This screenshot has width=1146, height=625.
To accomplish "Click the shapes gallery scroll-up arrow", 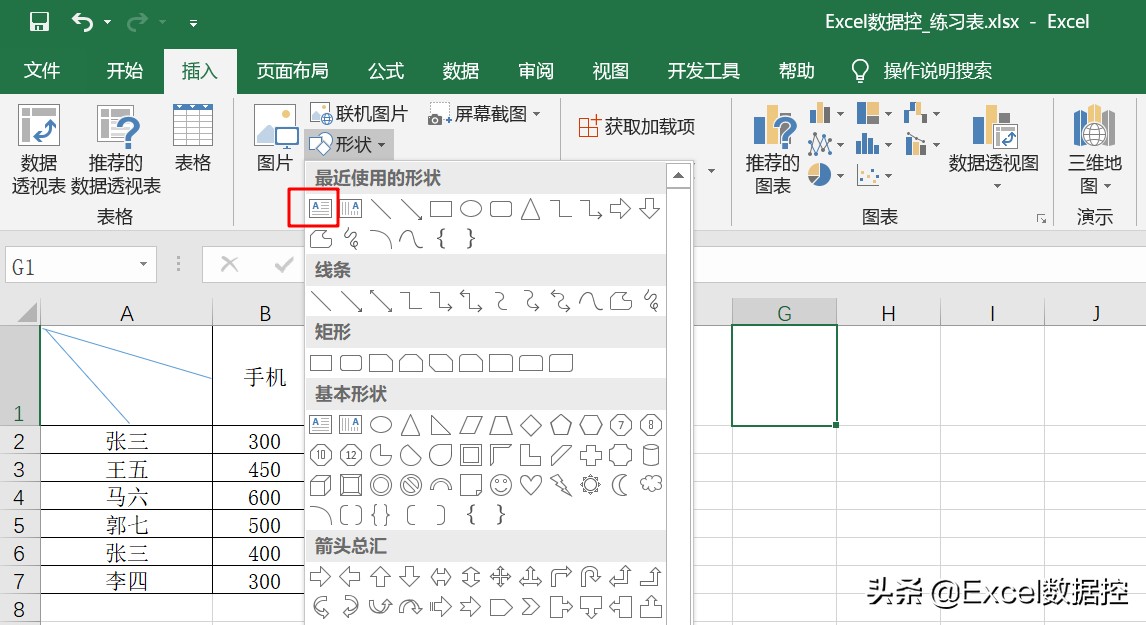I will (678, 174).
